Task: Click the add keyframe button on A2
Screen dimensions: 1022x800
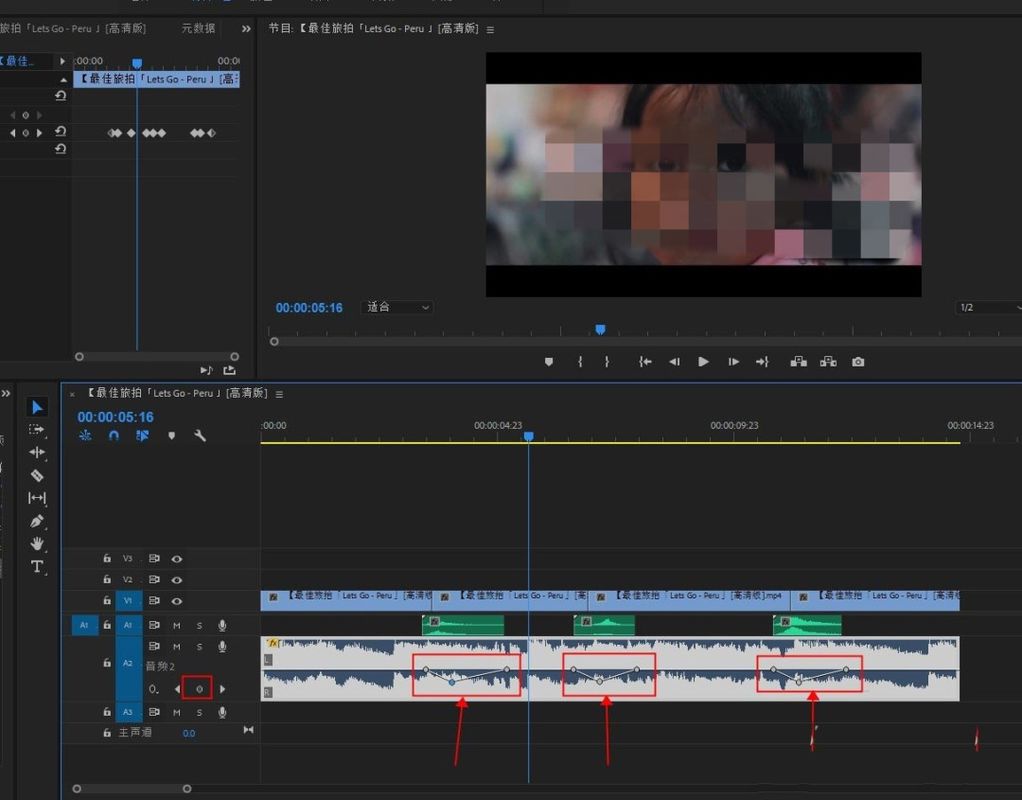Action: 198,689
